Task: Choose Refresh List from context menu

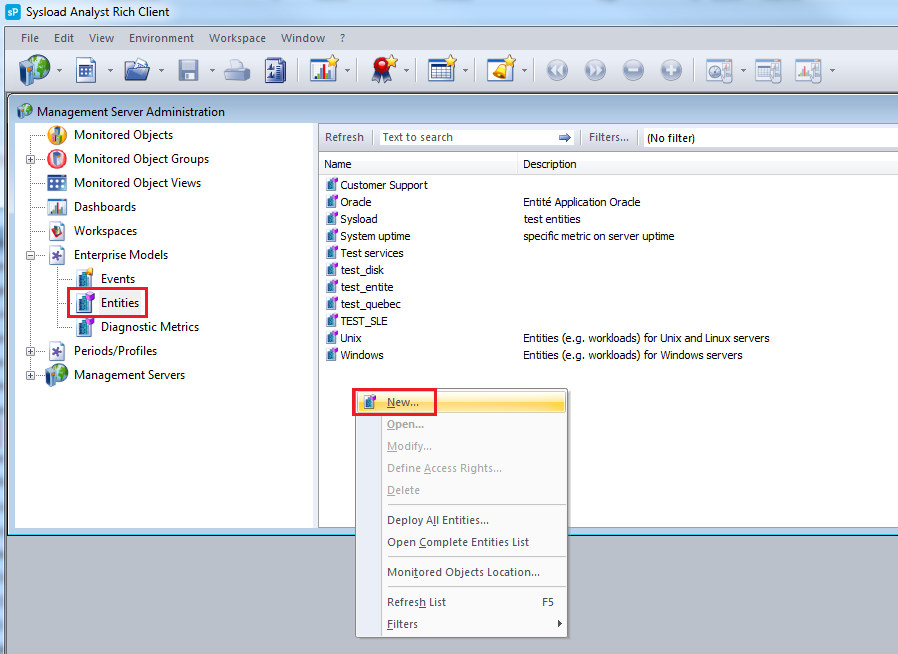Action: pos(460,602)
